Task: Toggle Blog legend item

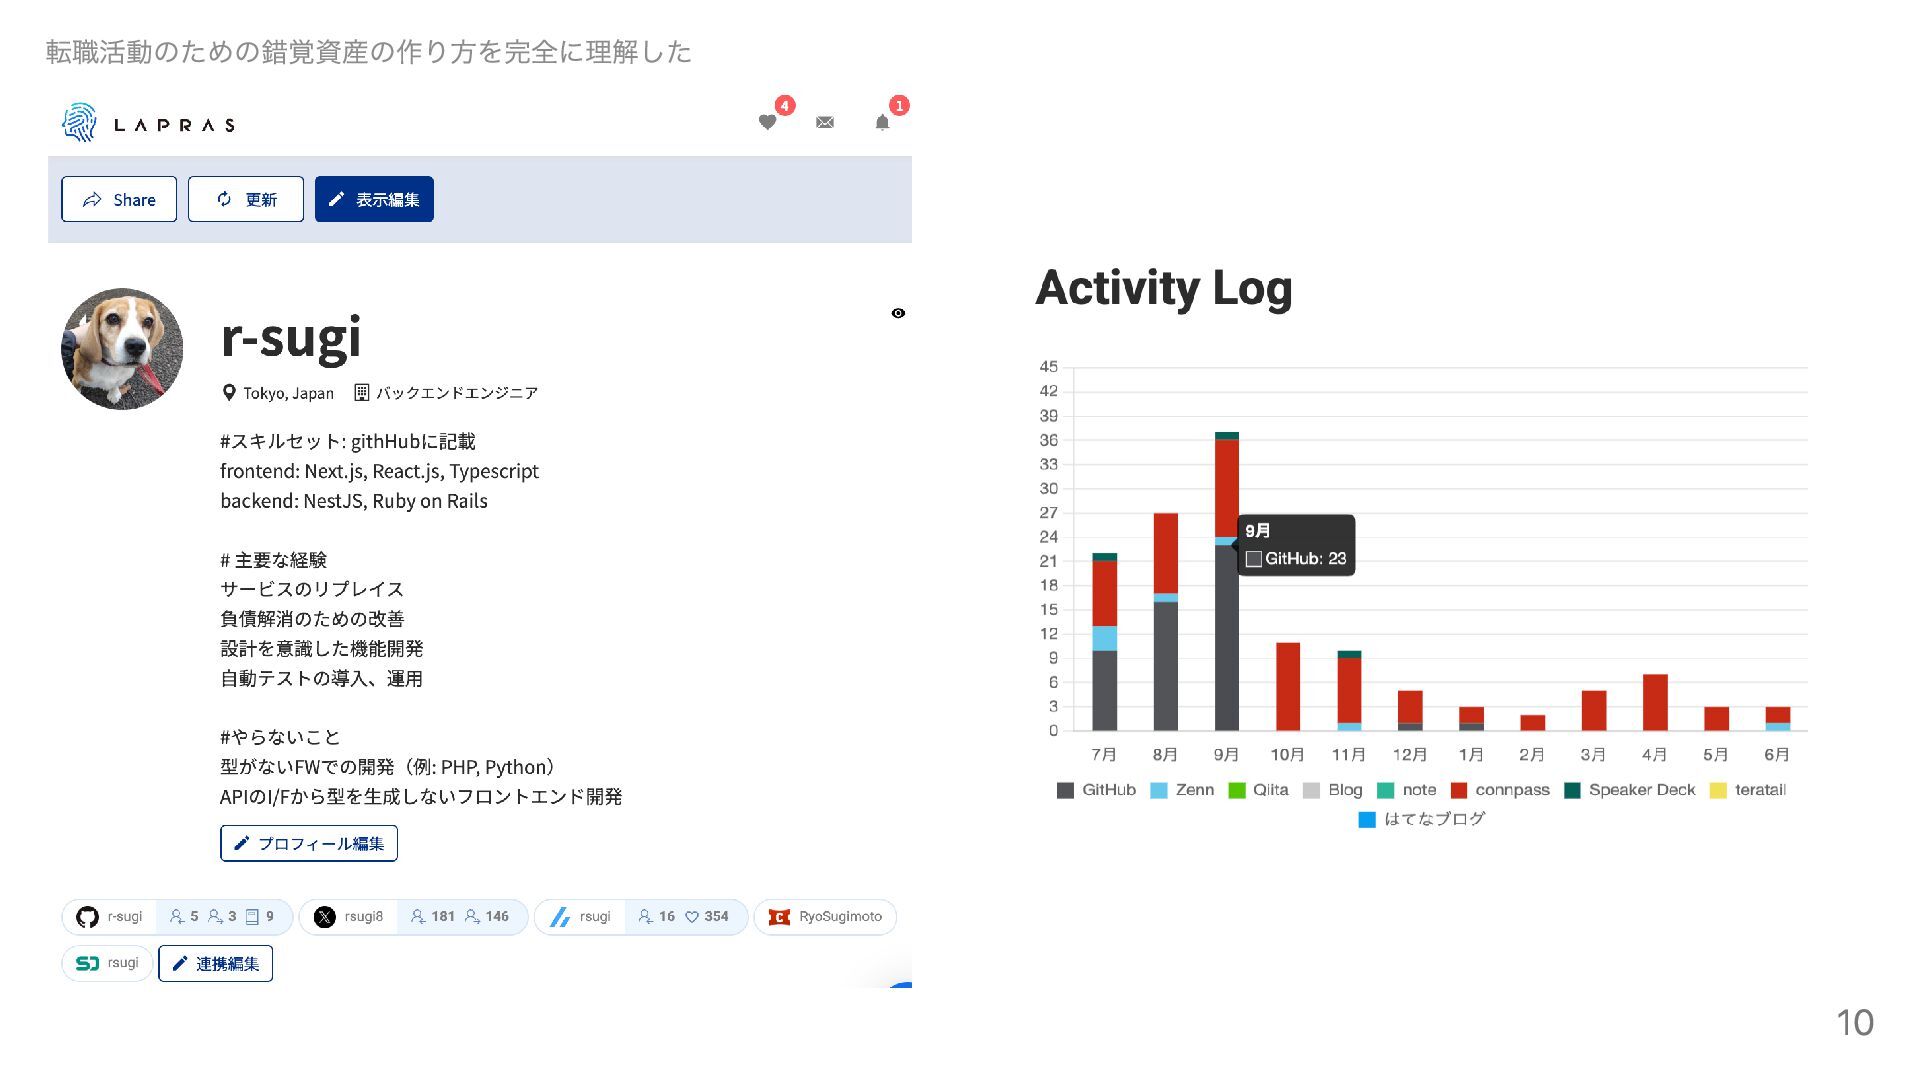Action: (x=1333, y=790)
